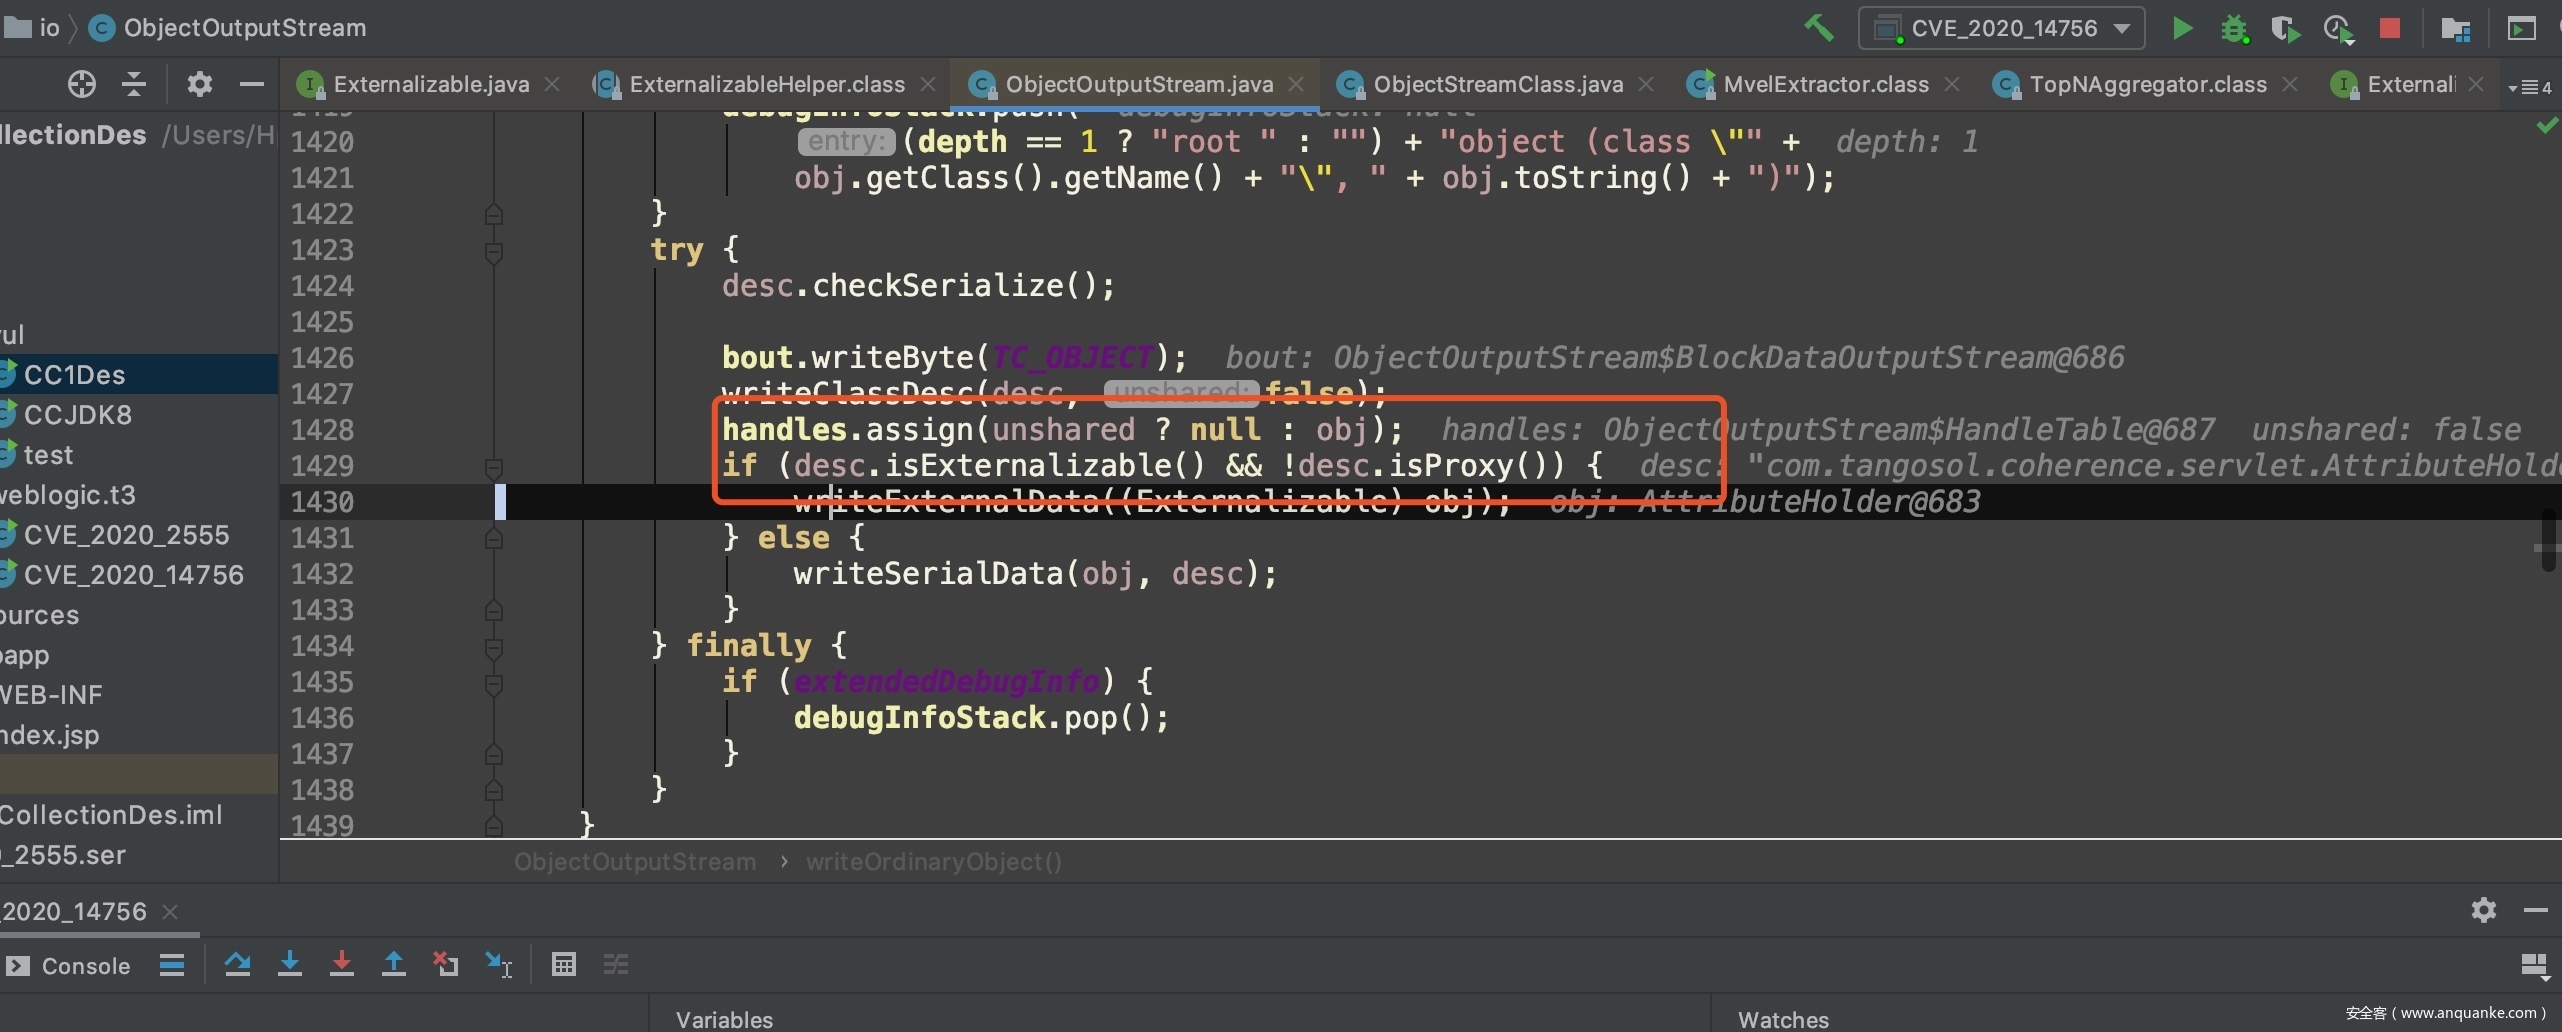This screenshot has height=1032, width=2562.
Task: Stop the running process via red square
Action: (2389, 28)
